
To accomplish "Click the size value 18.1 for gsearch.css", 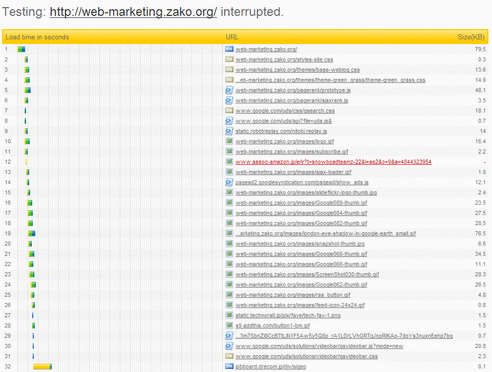I will [x=480, y=111].
